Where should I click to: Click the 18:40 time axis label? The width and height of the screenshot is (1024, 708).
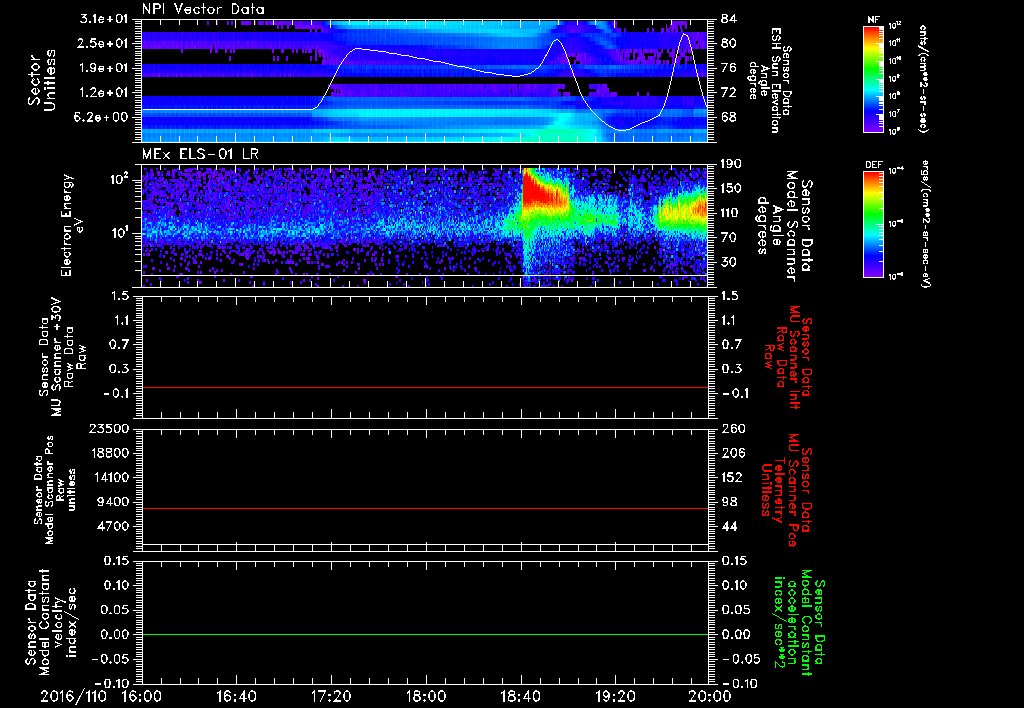pos(520,696)
